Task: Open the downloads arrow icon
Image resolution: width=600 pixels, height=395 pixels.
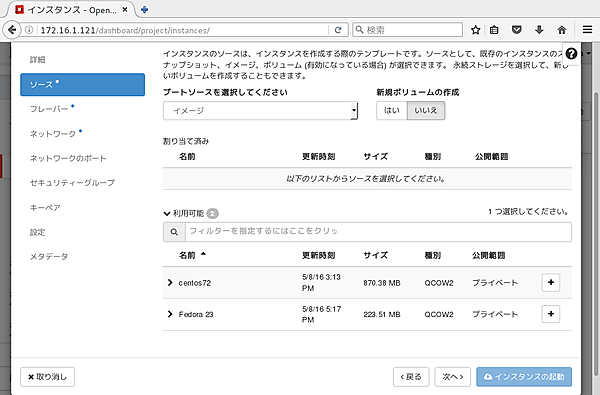Action: pos(539,30)
